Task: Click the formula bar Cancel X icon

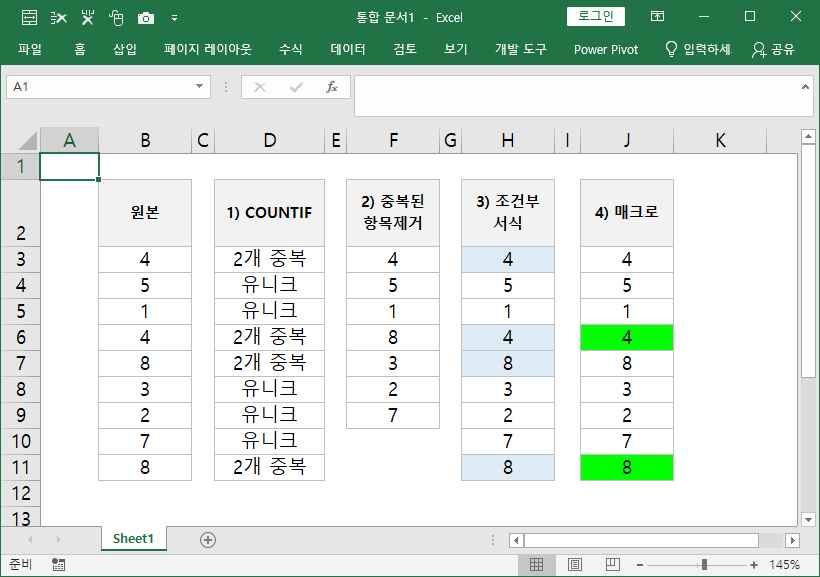Action: (x=260, y=87)
